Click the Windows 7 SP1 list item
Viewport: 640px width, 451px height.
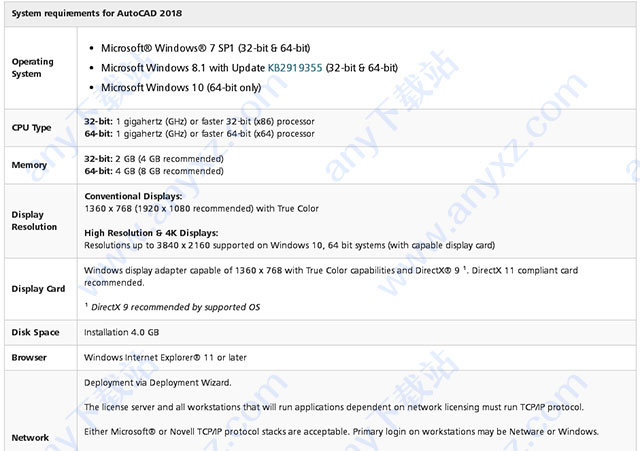(206, 48)
